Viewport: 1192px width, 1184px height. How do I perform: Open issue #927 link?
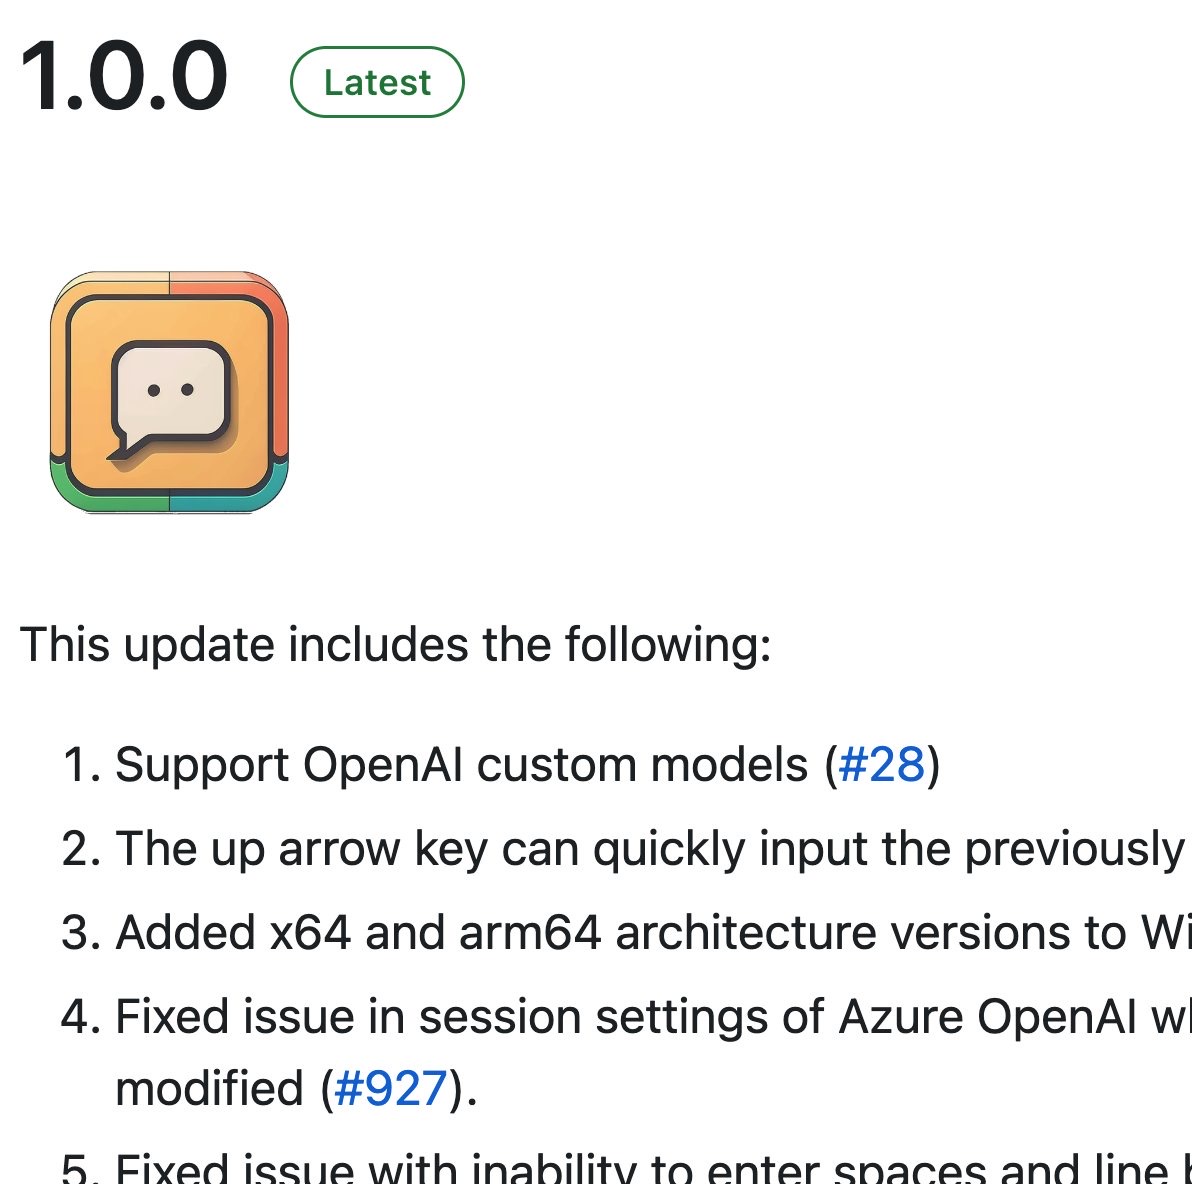(x=390, y=1088)
